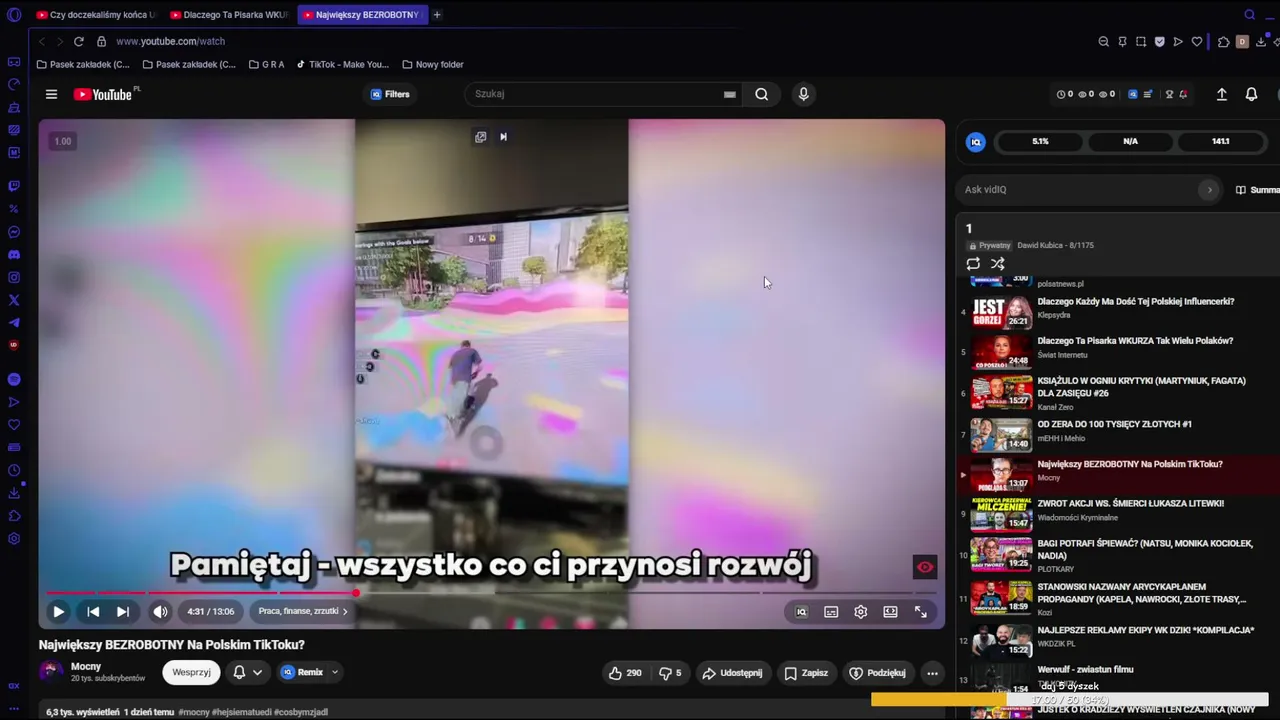Start voice search with the microphone
Screen dimensions: 1280x720
[x=803, y=94]
